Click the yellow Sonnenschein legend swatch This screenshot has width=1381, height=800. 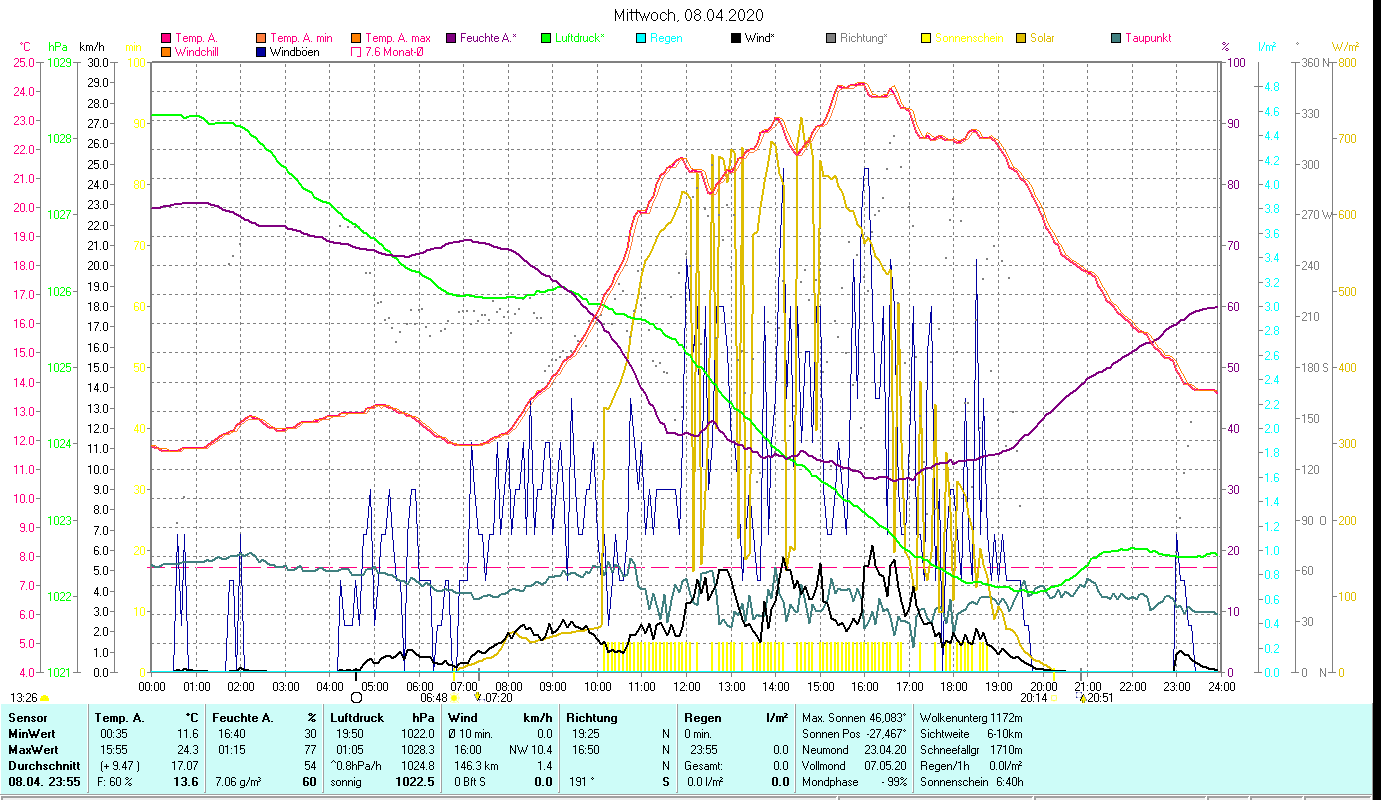pos(925,39)
